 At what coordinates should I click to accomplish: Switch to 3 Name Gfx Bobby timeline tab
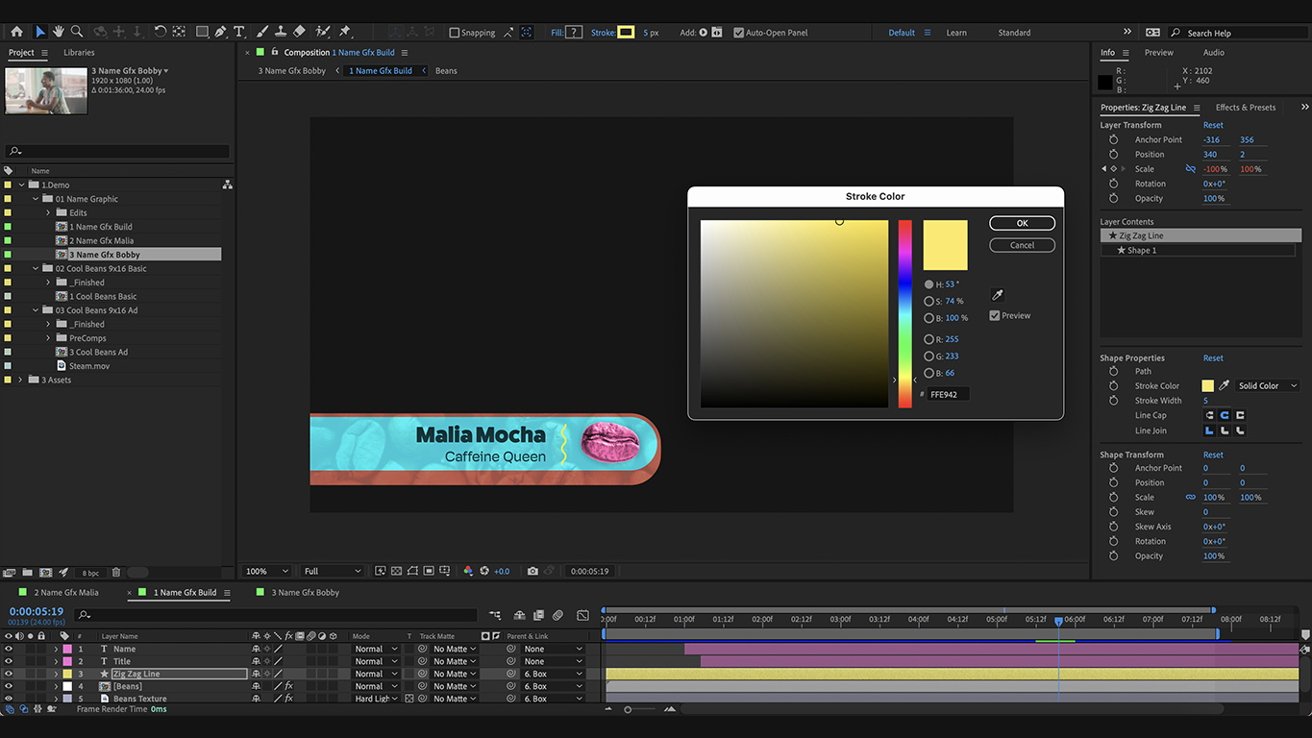305,593
